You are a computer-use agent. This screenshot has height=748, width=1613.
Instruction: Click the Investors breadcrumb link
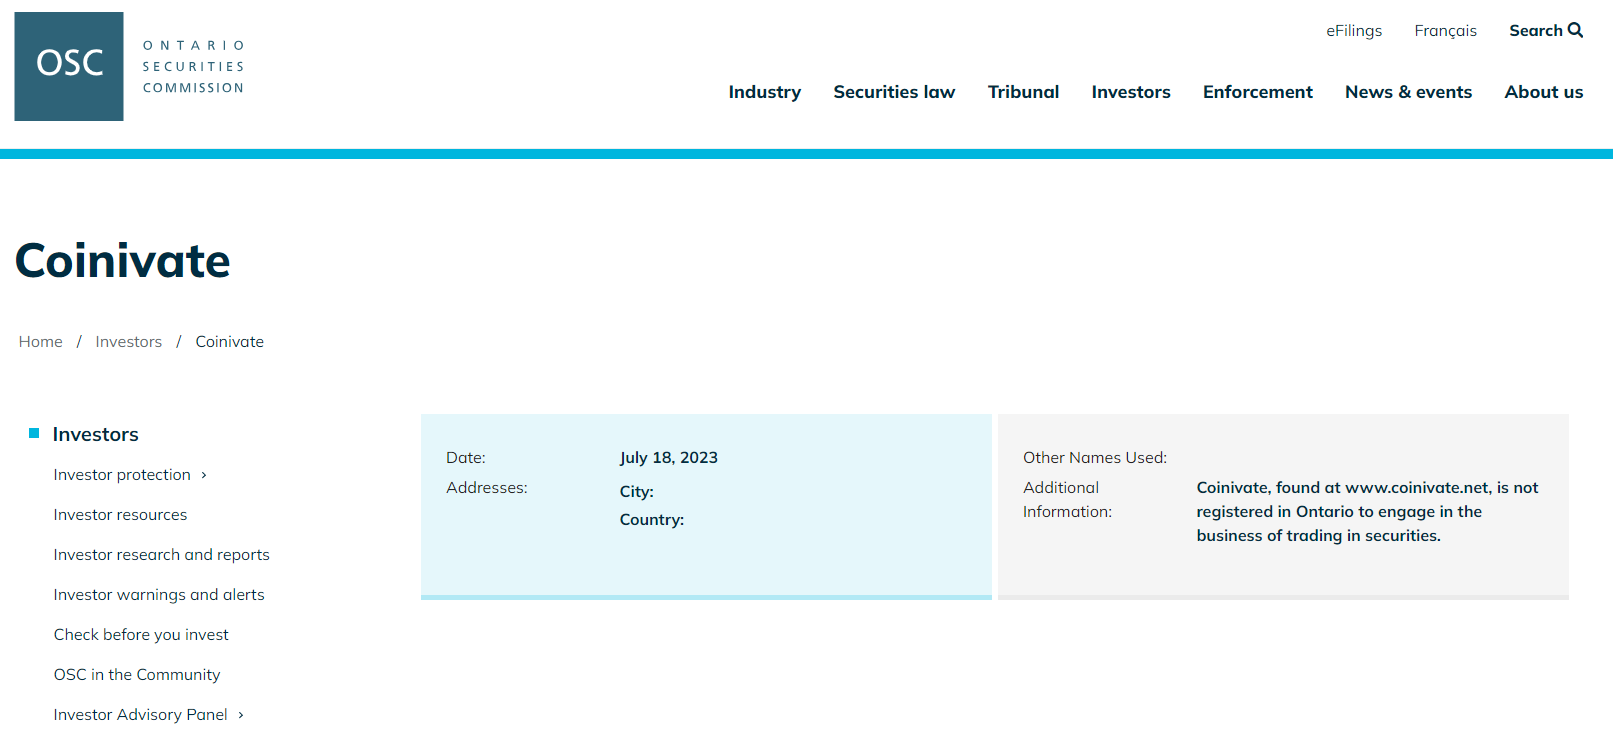(x=129, y=342)
